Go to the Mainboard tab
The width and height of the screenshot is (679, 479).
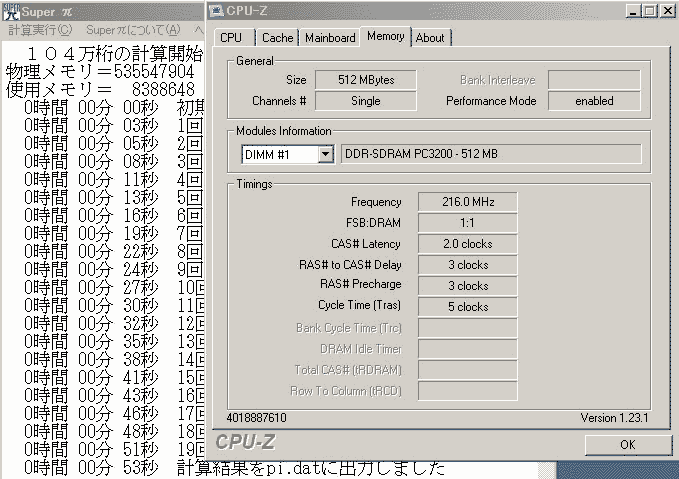coord(330,38)
